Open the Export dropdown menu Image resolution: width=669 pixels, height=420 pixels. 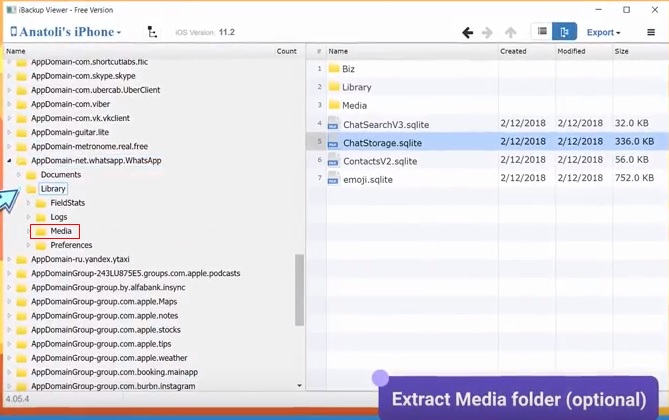[x=603, y=32]
